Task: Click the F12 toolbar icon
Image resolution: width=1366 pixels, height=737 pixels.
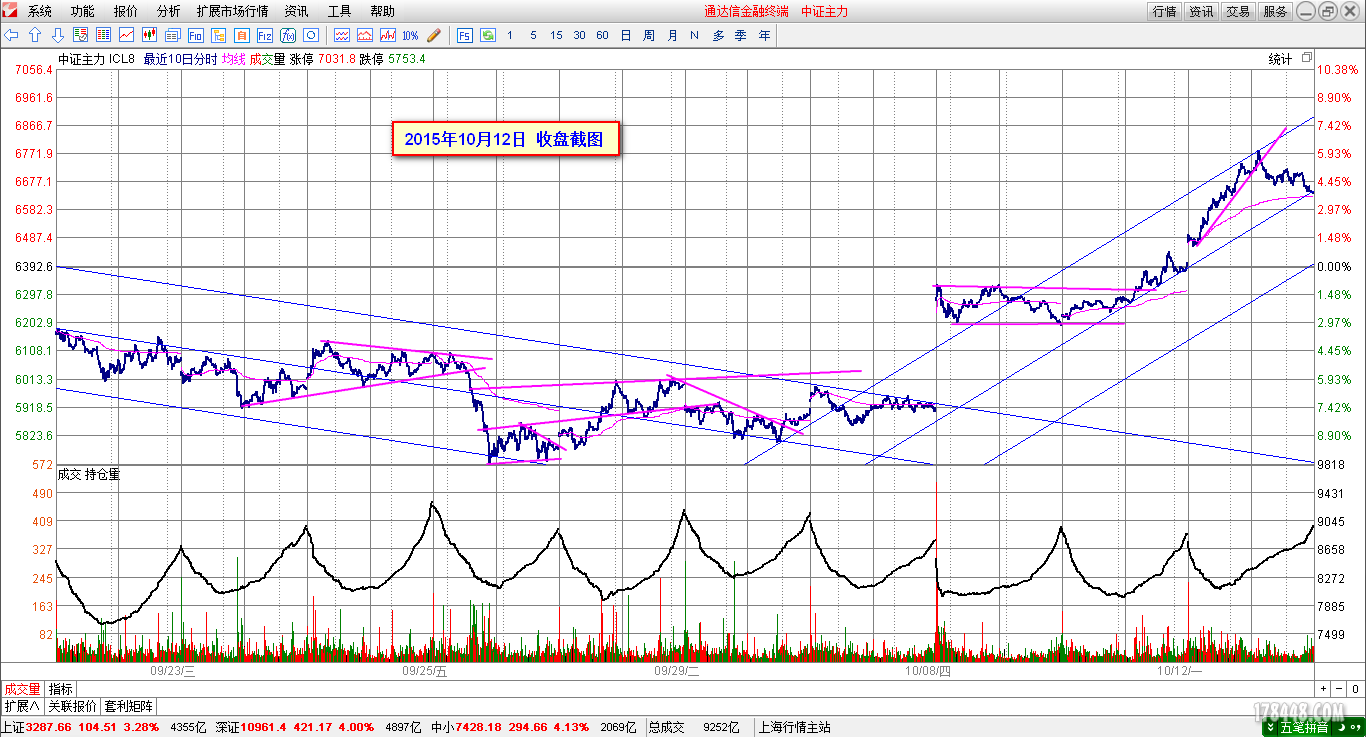Action: pos(264,35)
